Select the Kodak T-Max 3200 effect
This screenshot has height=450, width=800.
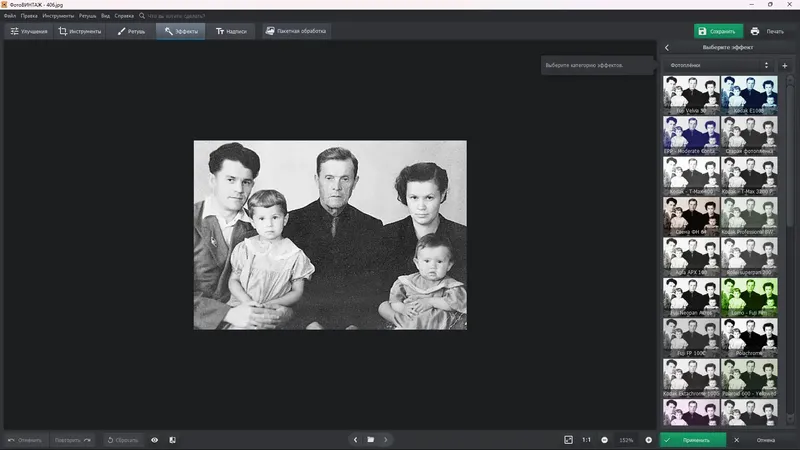749,176
